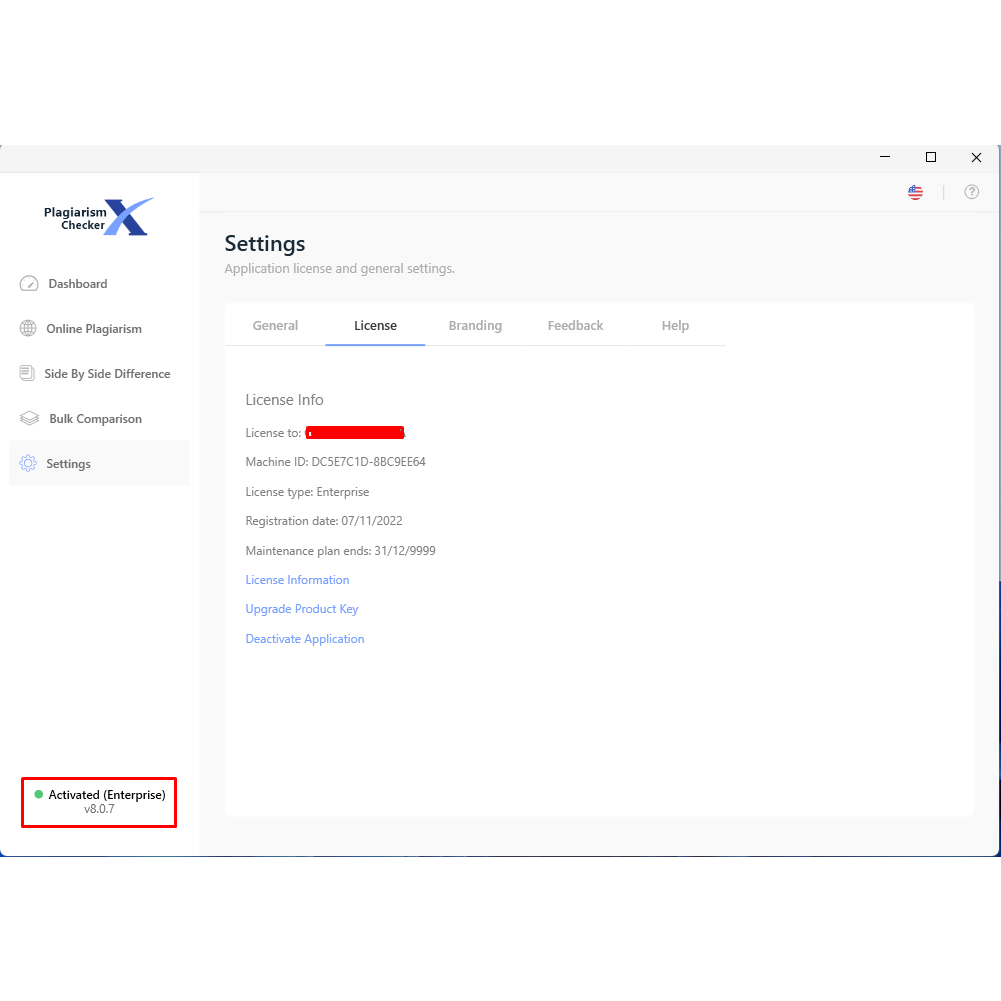Click the Activated (Enterprise) status label
This screenshot has height=1001, width=1001.
(x=106, y=795)
